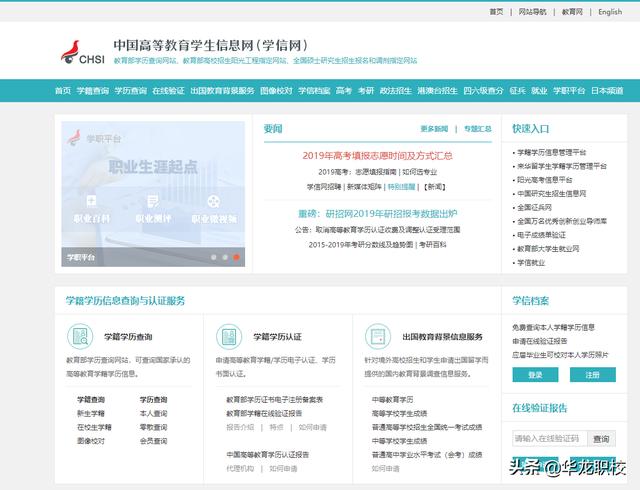Open 中国研究生招生信息网 quick link

551,194
